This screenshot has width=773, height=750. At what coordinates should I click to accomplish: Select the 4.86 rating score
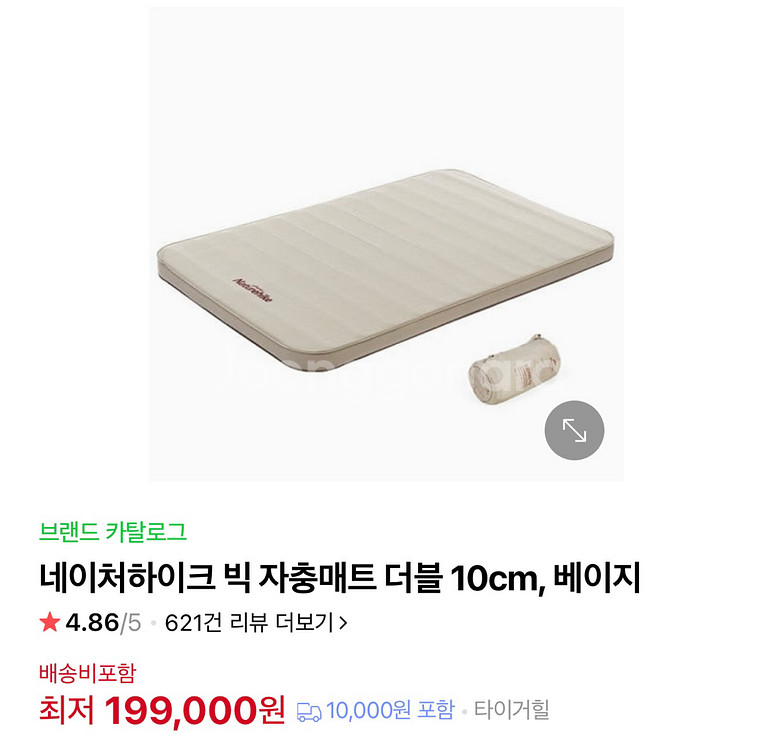(x=92, y=622)
